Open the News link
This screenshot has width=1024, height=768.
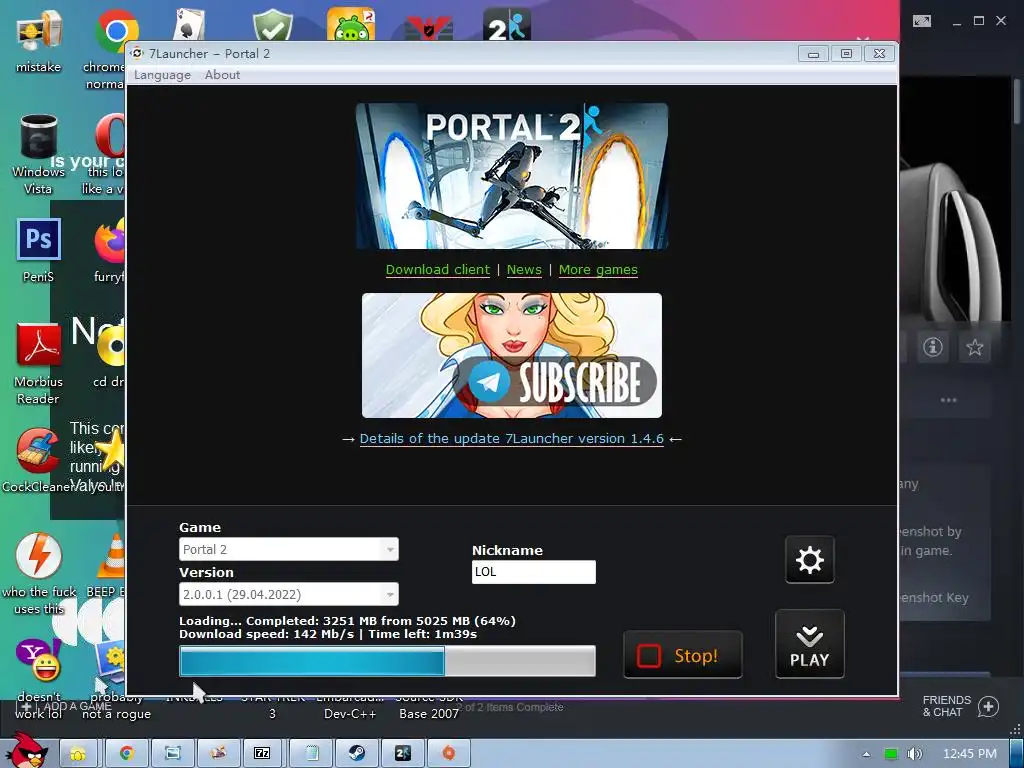coord(524,270)
